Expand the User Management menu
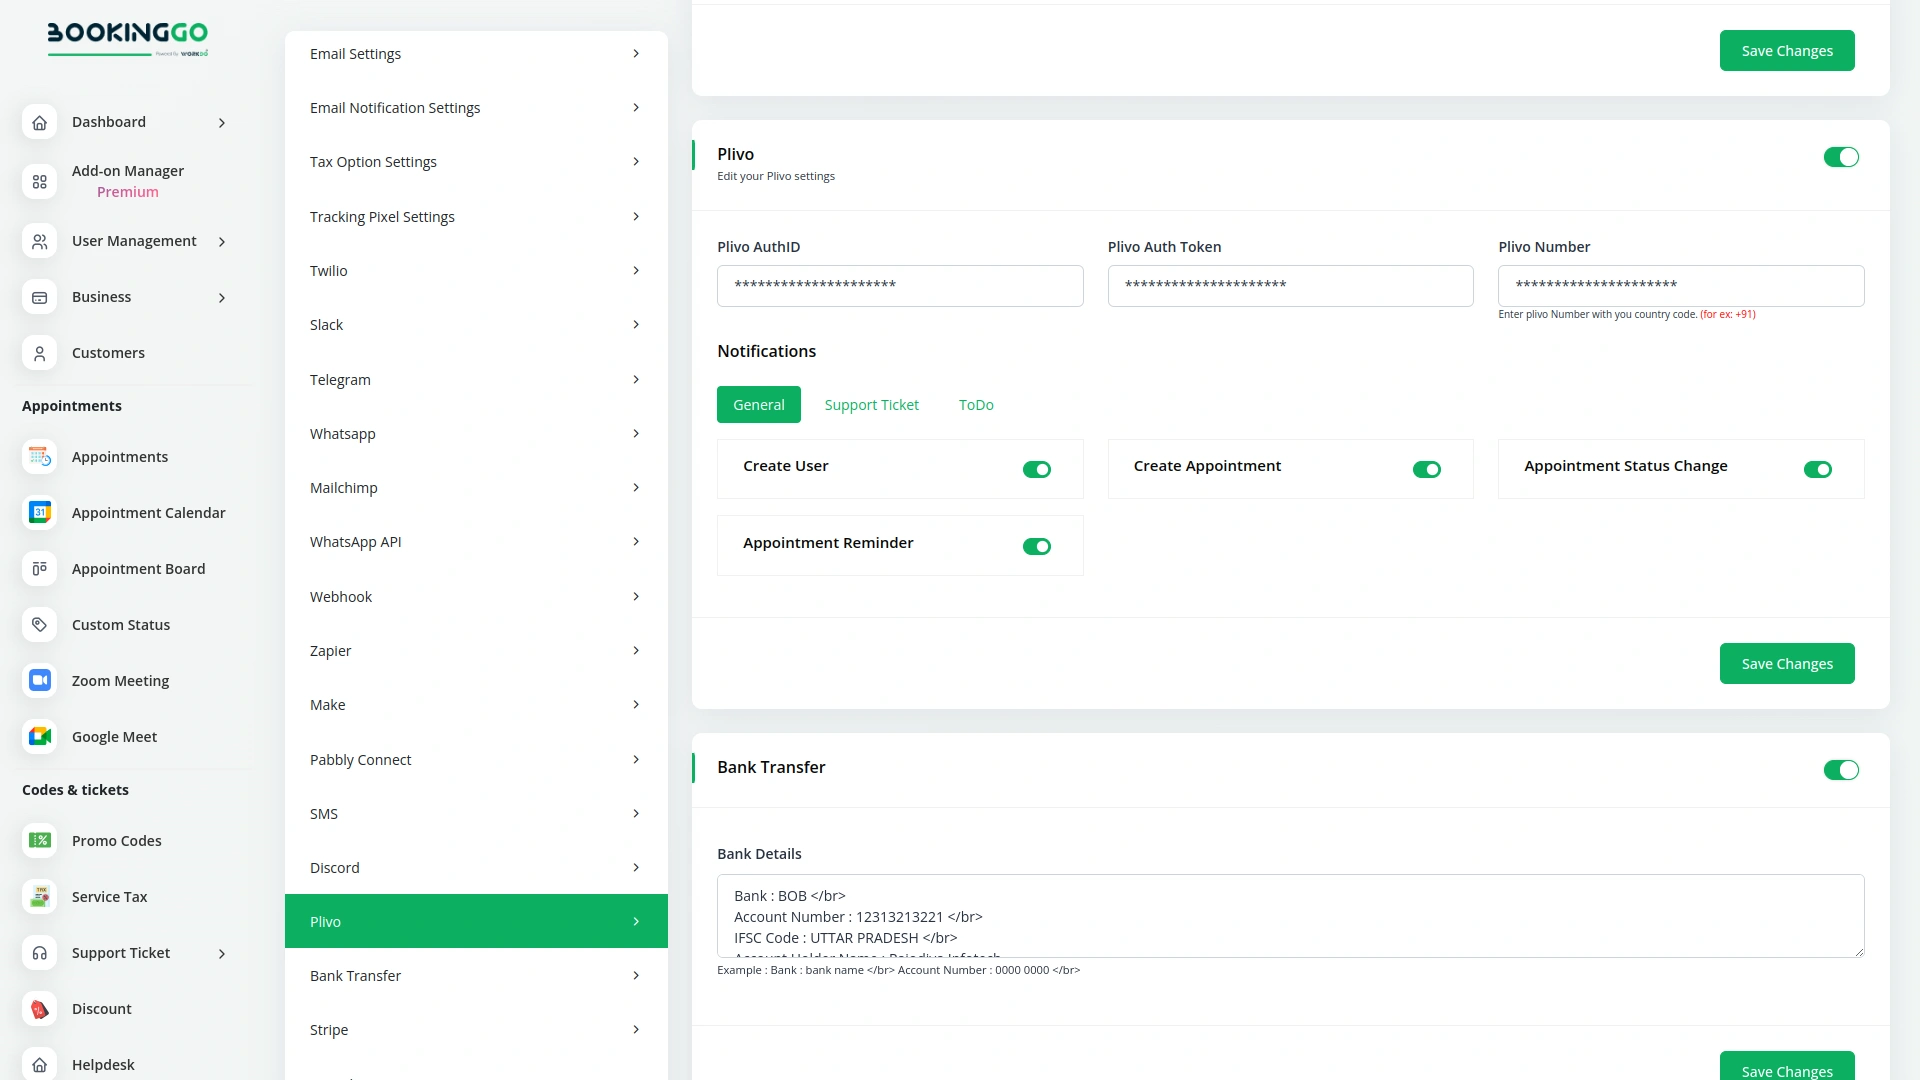Viewport: 1920px width, 1080px height. coord(134,240)
